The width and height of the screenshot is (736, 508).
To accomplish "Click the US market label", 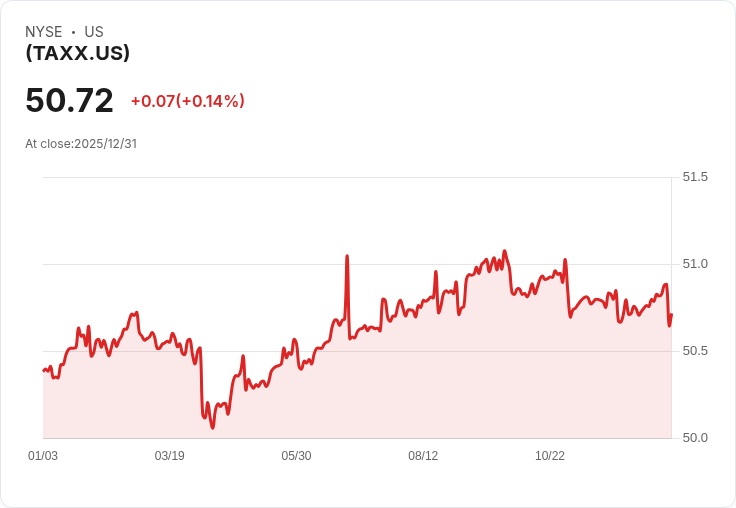I will pyautogui.click(x=94, y=32).
